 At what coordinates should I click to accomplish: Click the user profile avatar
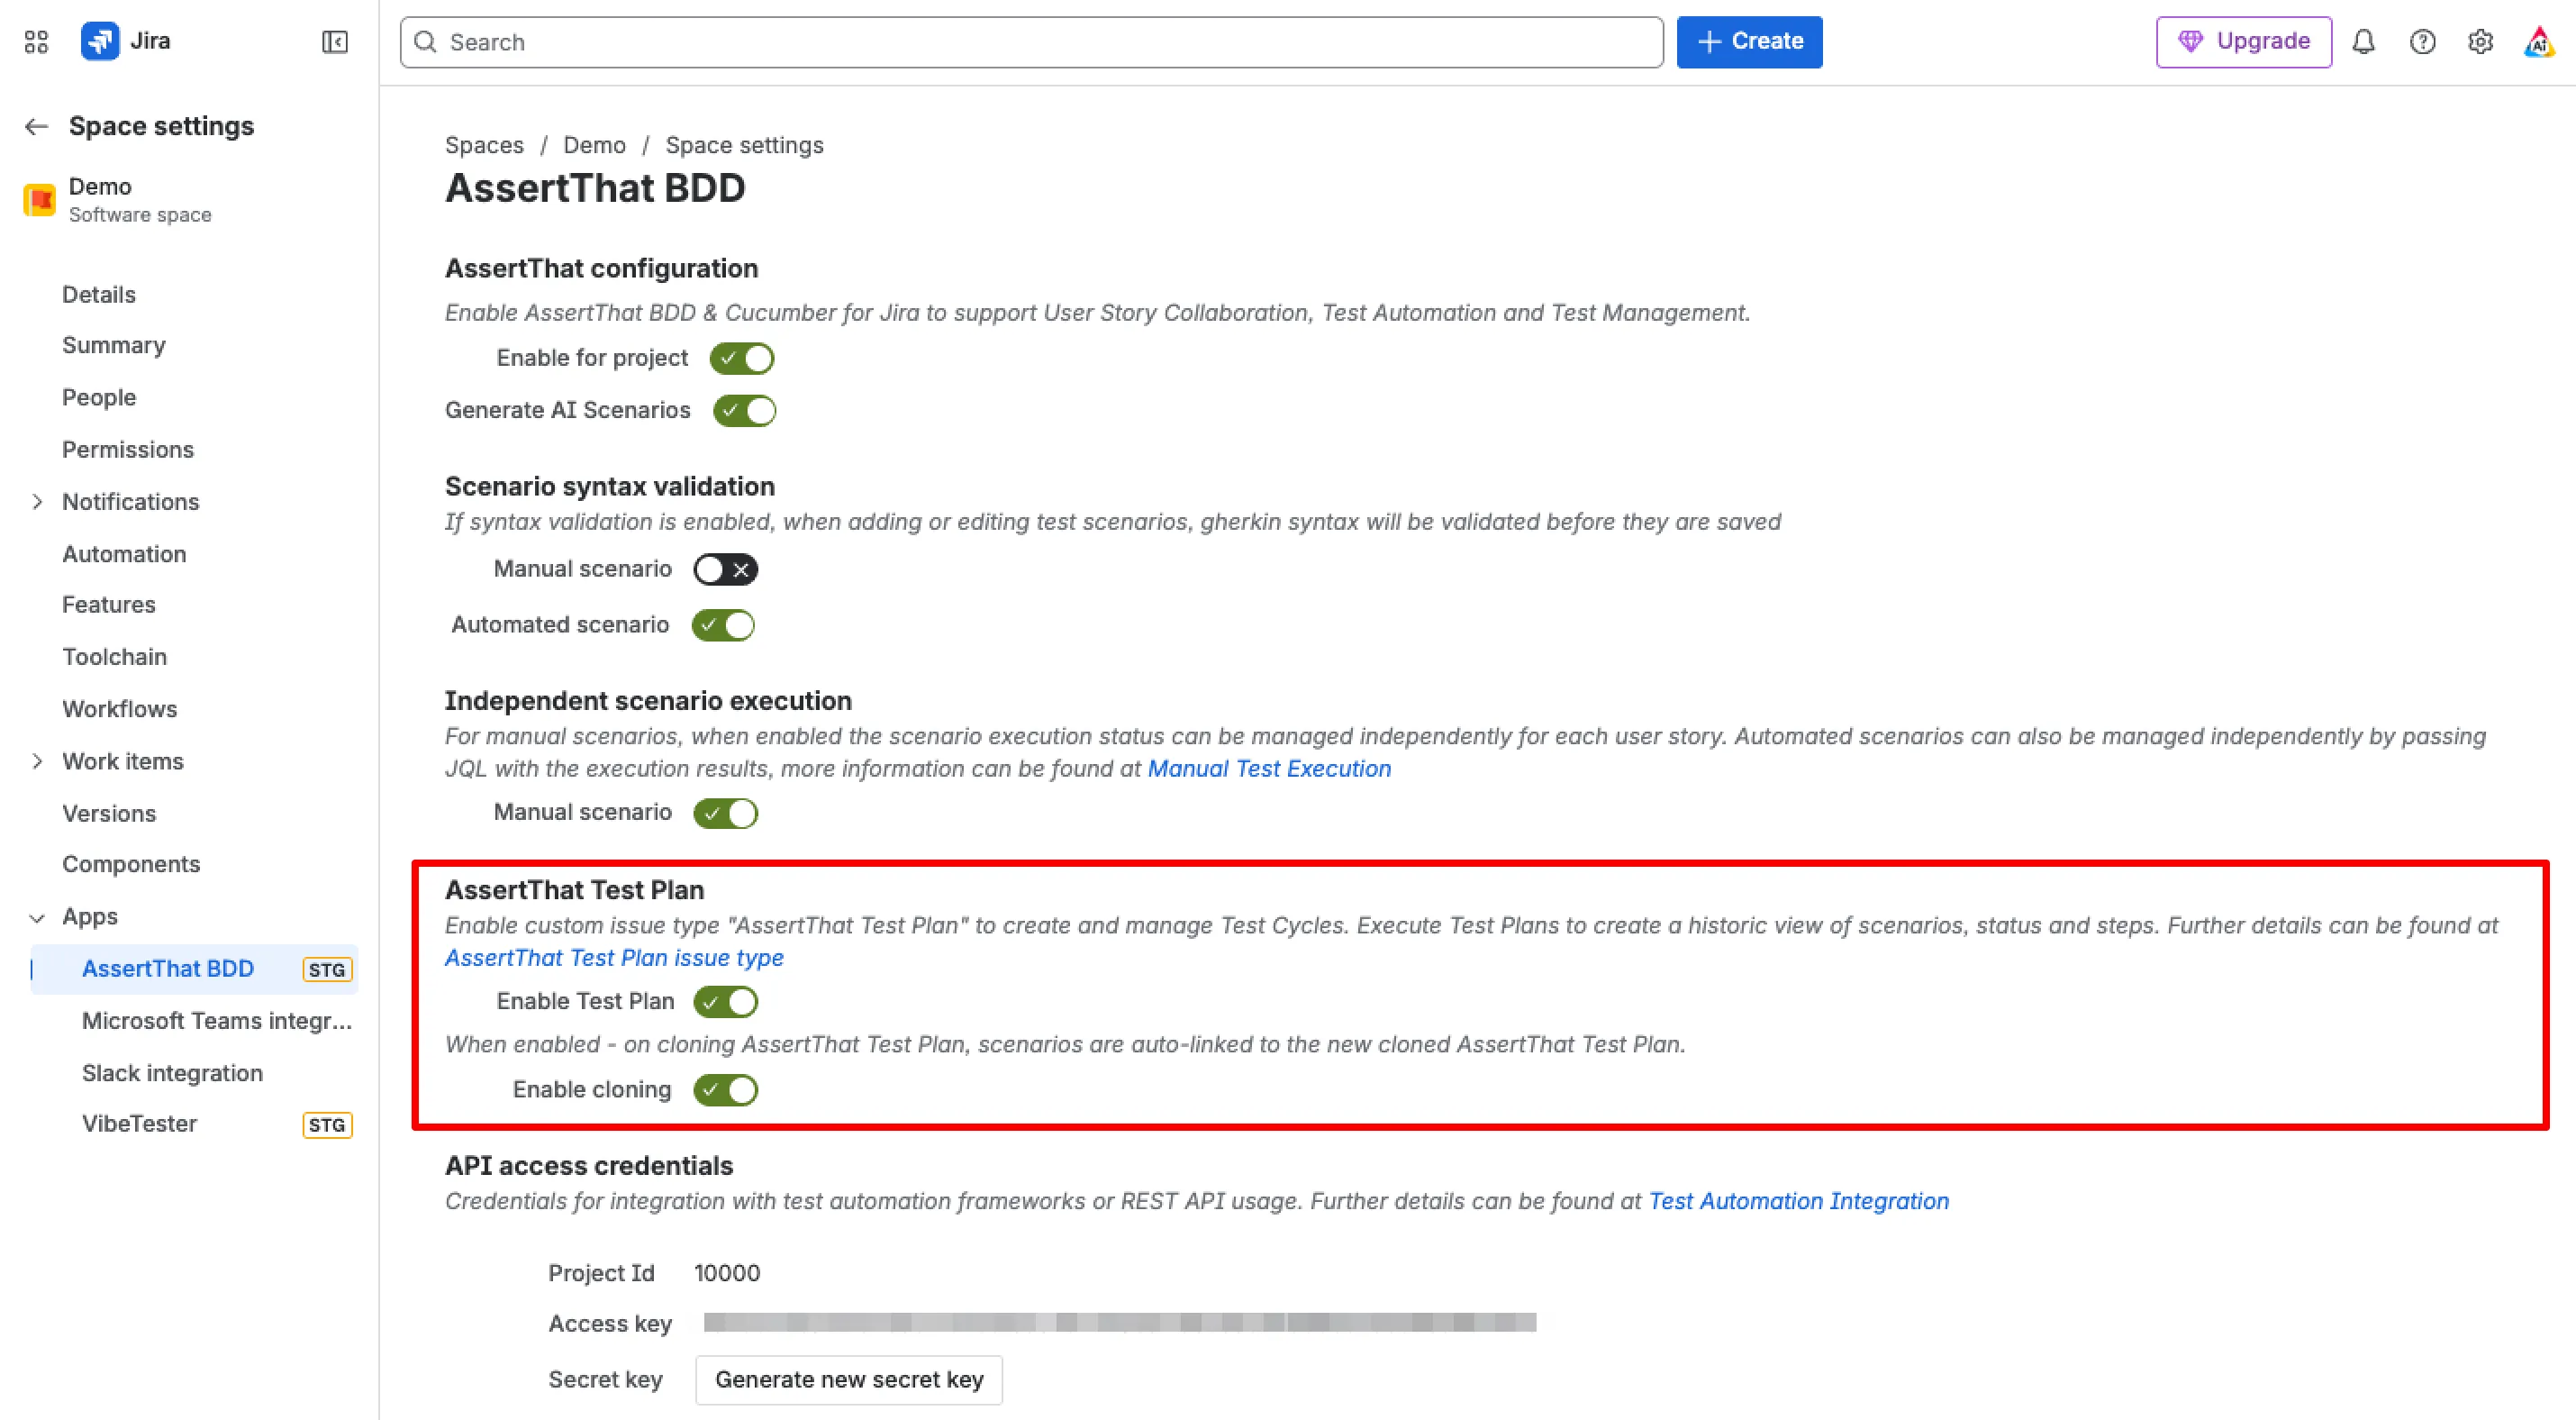click(2539, 42)
